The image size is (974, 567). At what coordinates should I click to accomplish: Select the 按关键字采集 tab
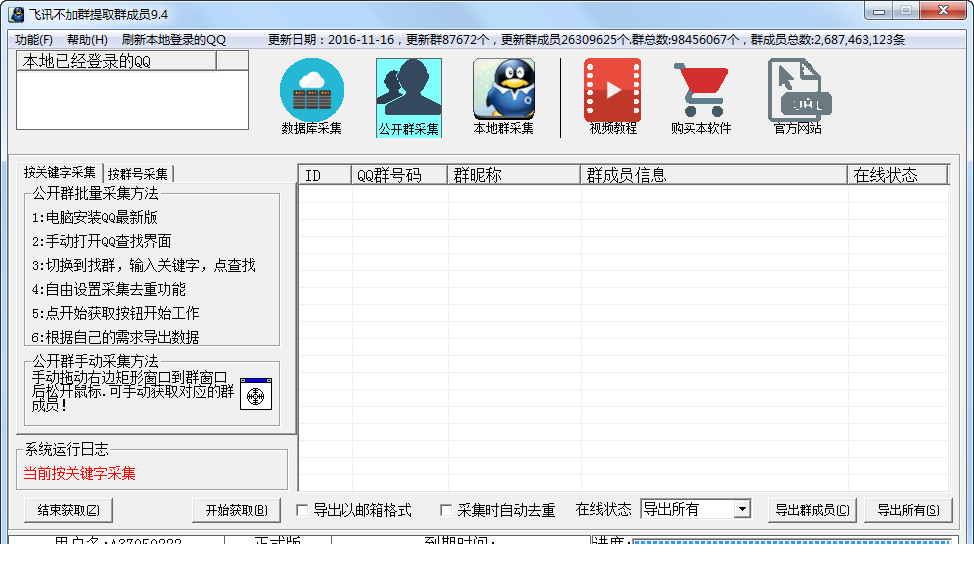(x=60, y=173)
